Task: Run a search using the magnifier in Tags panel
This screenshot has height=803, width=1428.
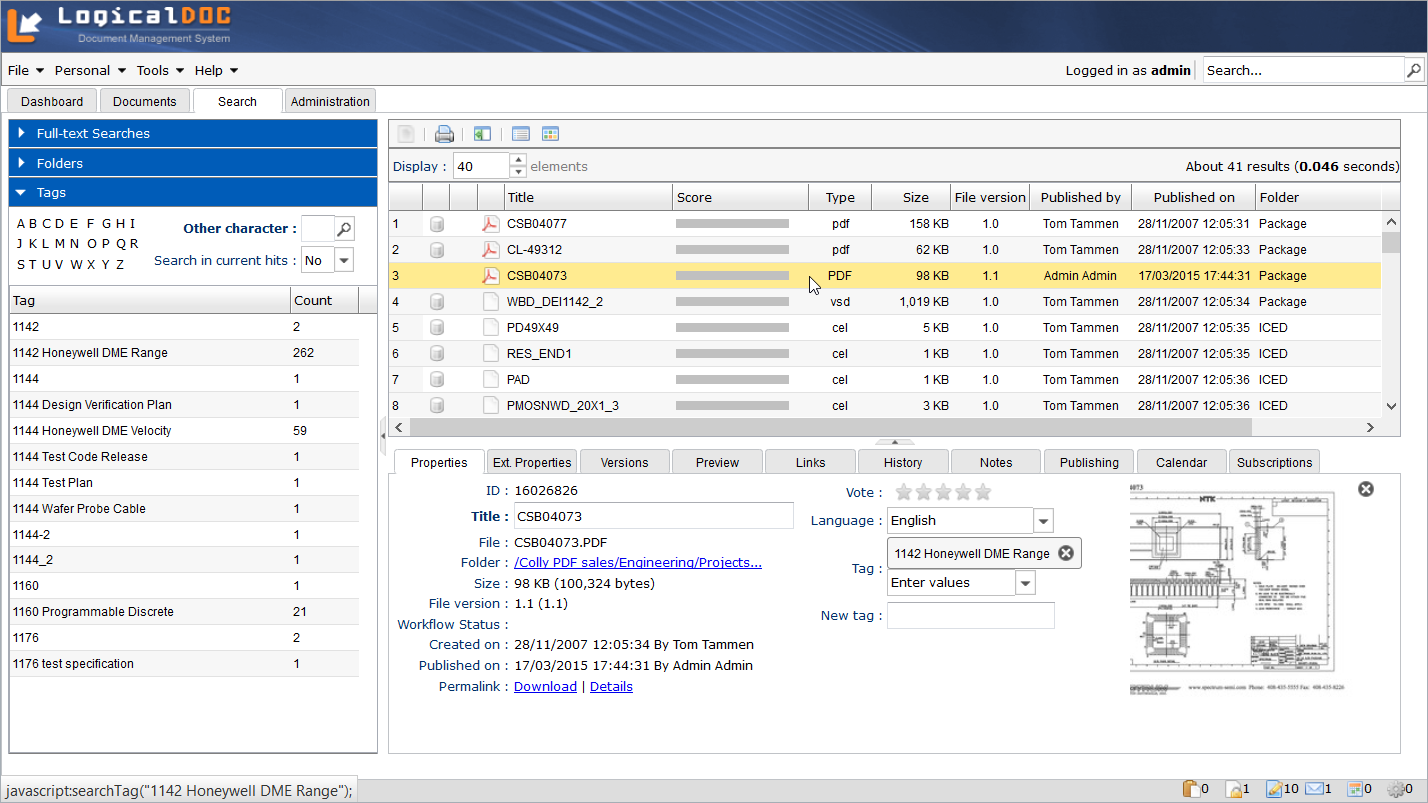Action: (x=343, y=228)
